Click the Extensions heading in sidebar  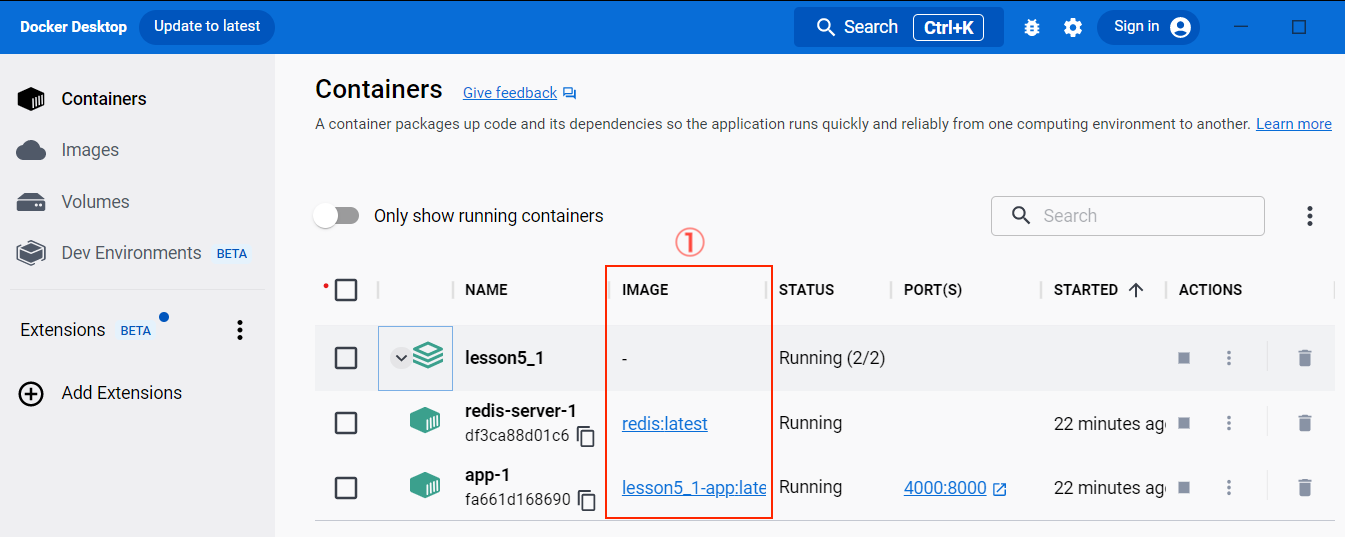pos(62,330)
